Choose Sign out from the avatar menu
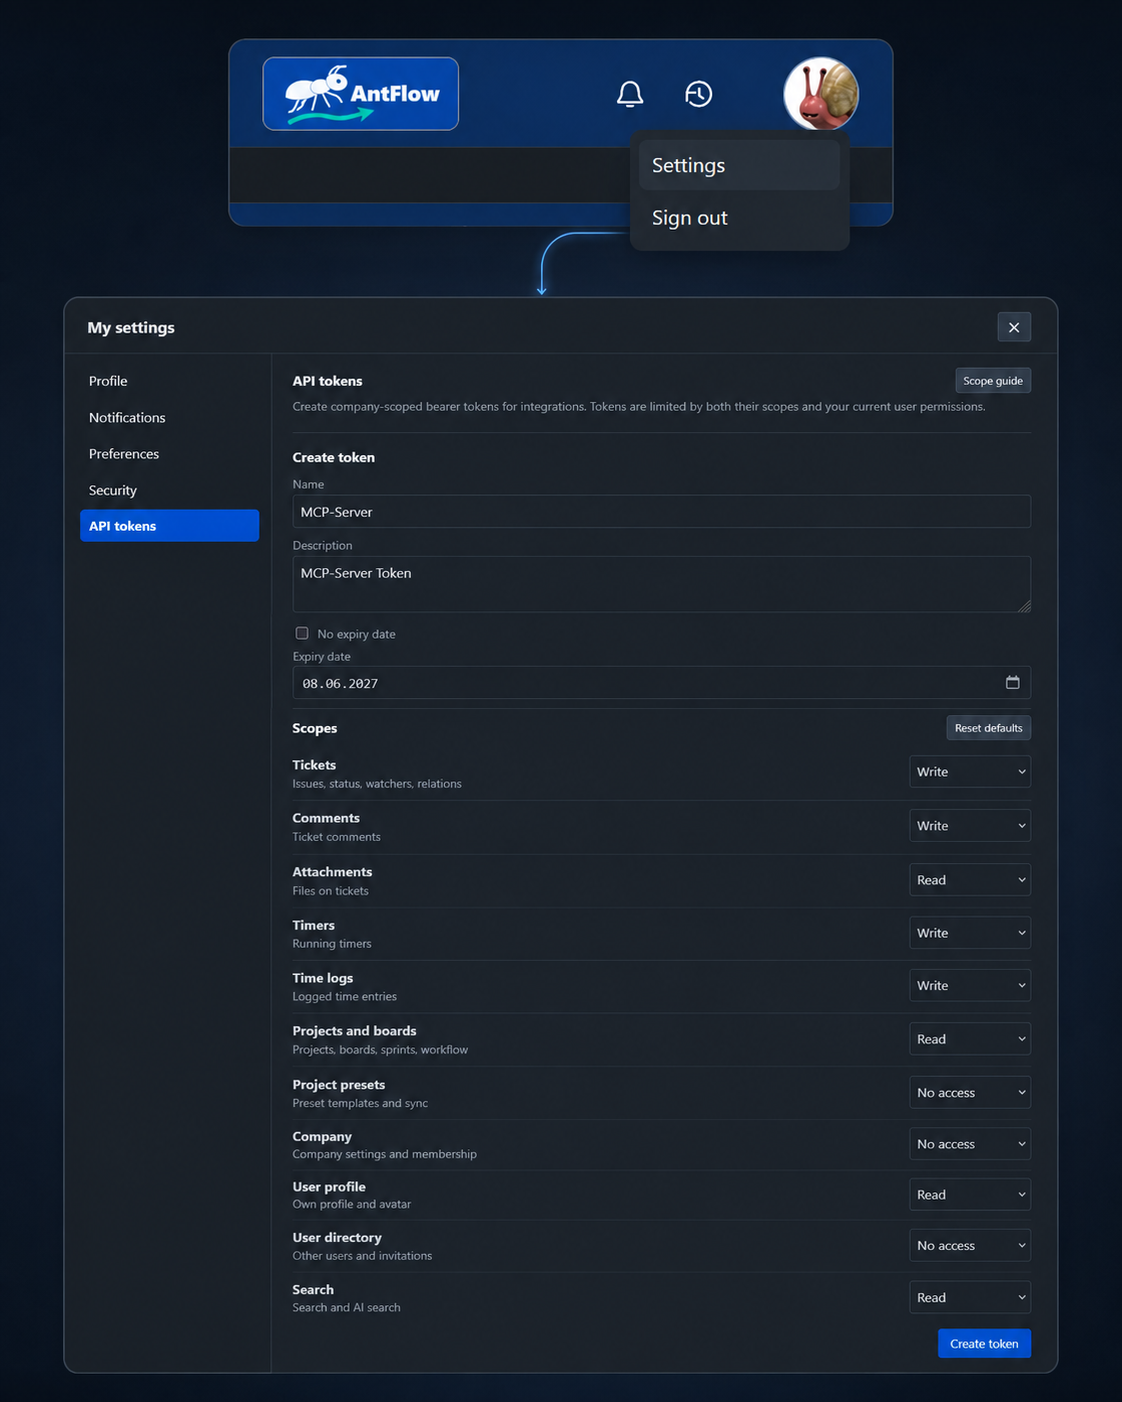This screenshot has height=1402, width=1122. pyautogui.click(x=739, y=218)
